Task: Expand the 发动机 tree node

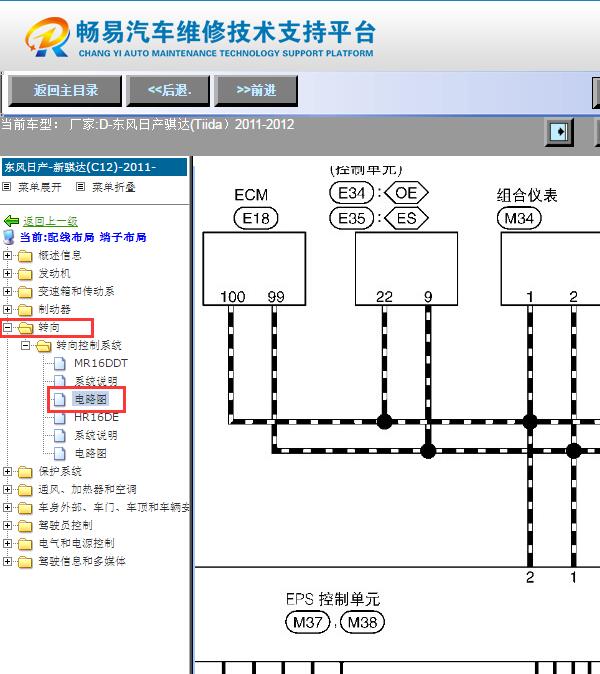Action: click(7, 273)
